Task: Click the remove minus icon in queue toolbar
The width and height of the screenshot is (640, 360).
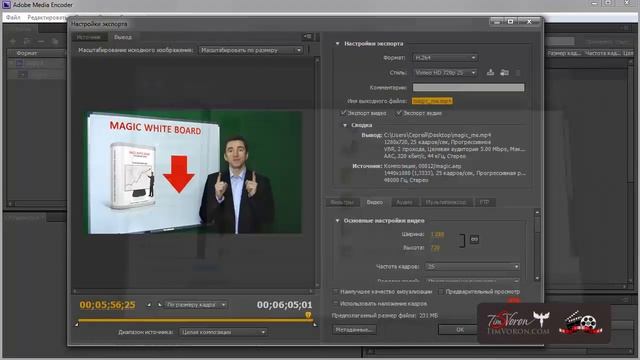Action: (x=41, y=41)
